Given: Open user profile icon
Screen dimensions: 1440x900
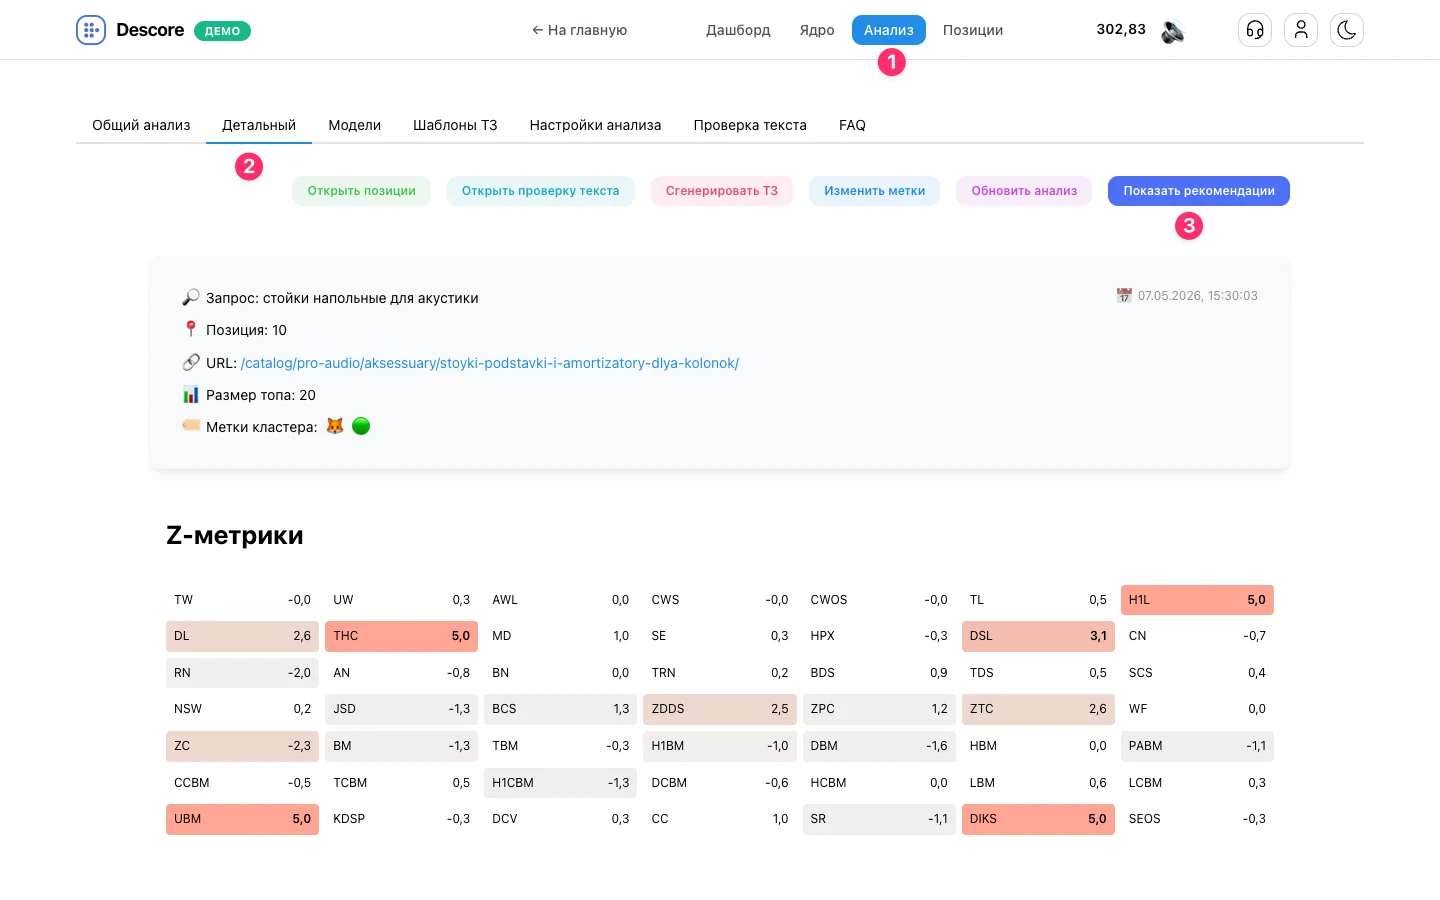Looking at the screenshot, I should (1301, 30).
